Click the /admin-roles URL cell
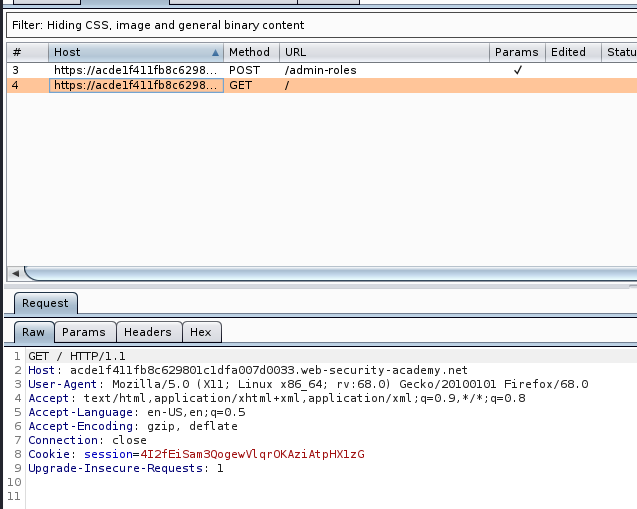The image size is (637, 509). pyautogui.click(x=321, y=70)
